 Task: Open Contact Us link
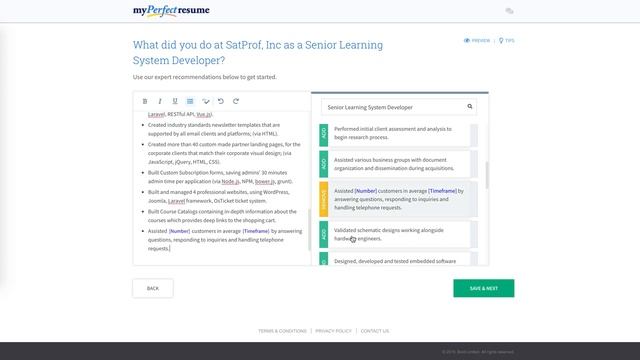[375, 331]
